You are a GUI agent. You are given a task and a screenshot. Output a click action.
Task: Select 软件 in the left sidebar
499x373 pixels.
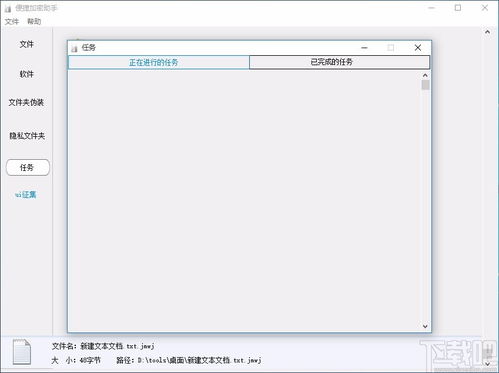pyautogui.click(x=27, y=74)
